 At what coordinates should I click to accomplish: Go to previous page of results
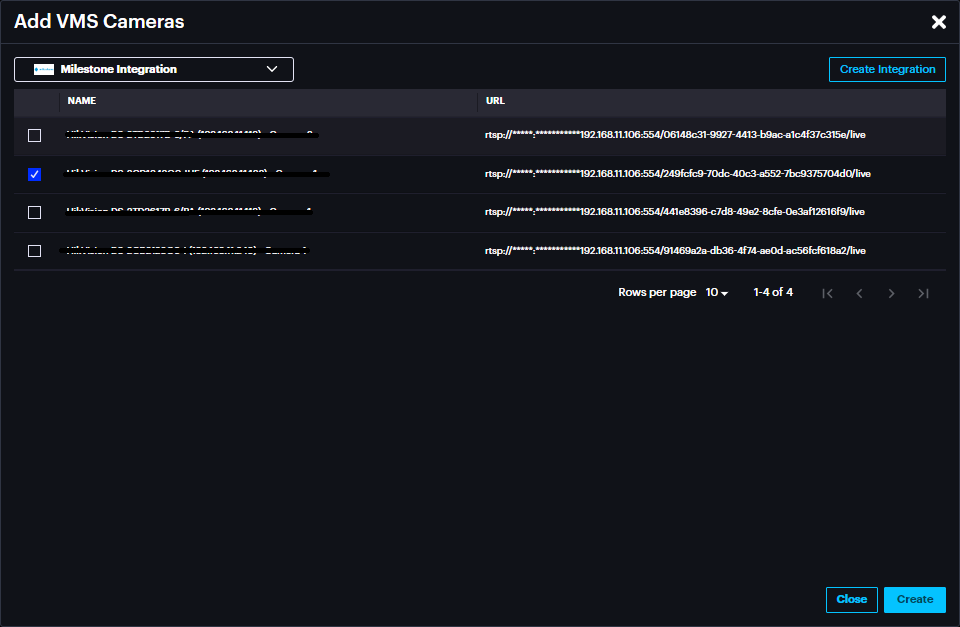[x=859, y=293]
